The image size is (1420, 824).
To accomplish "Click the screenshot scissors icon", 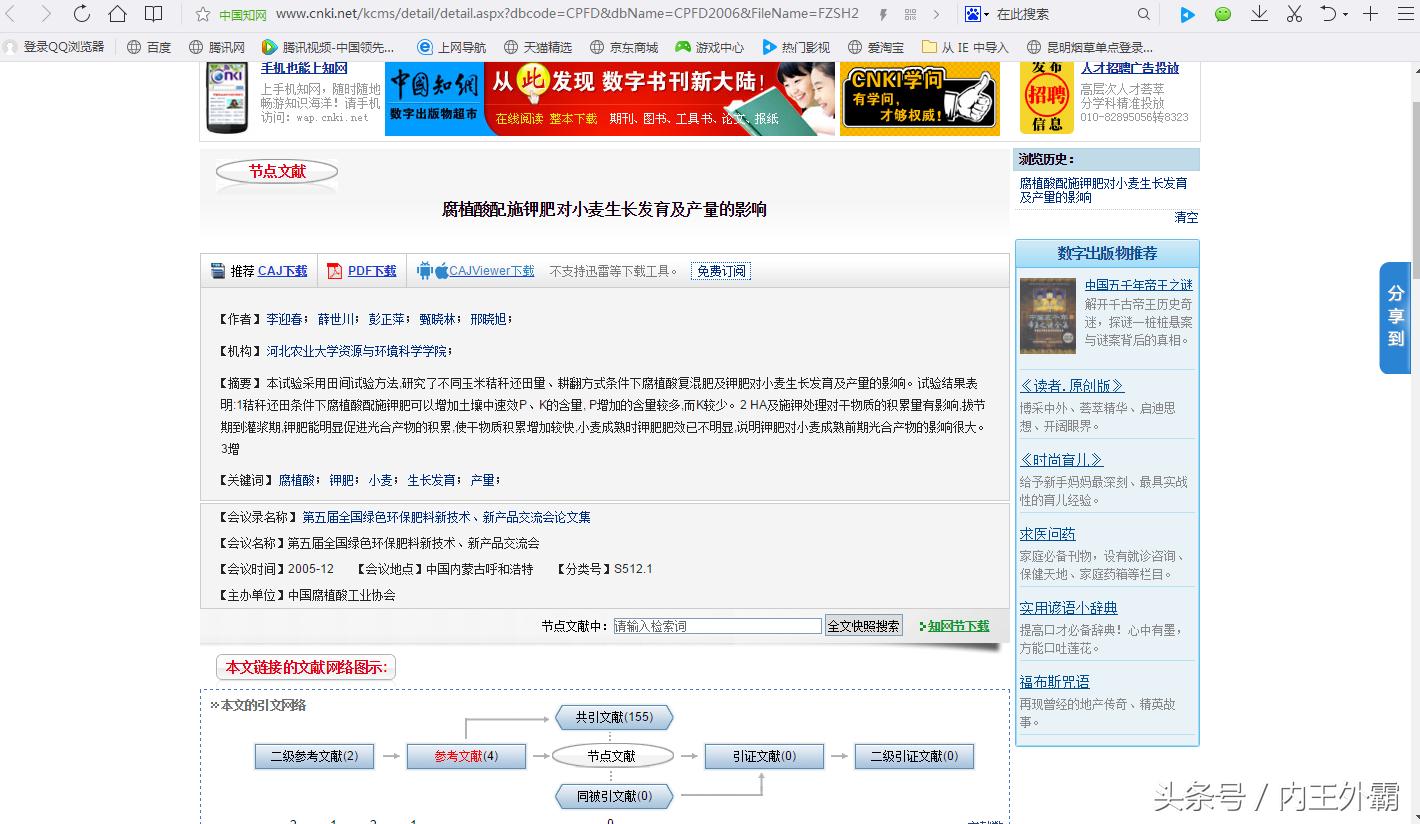I will (x=1294, y=14).
